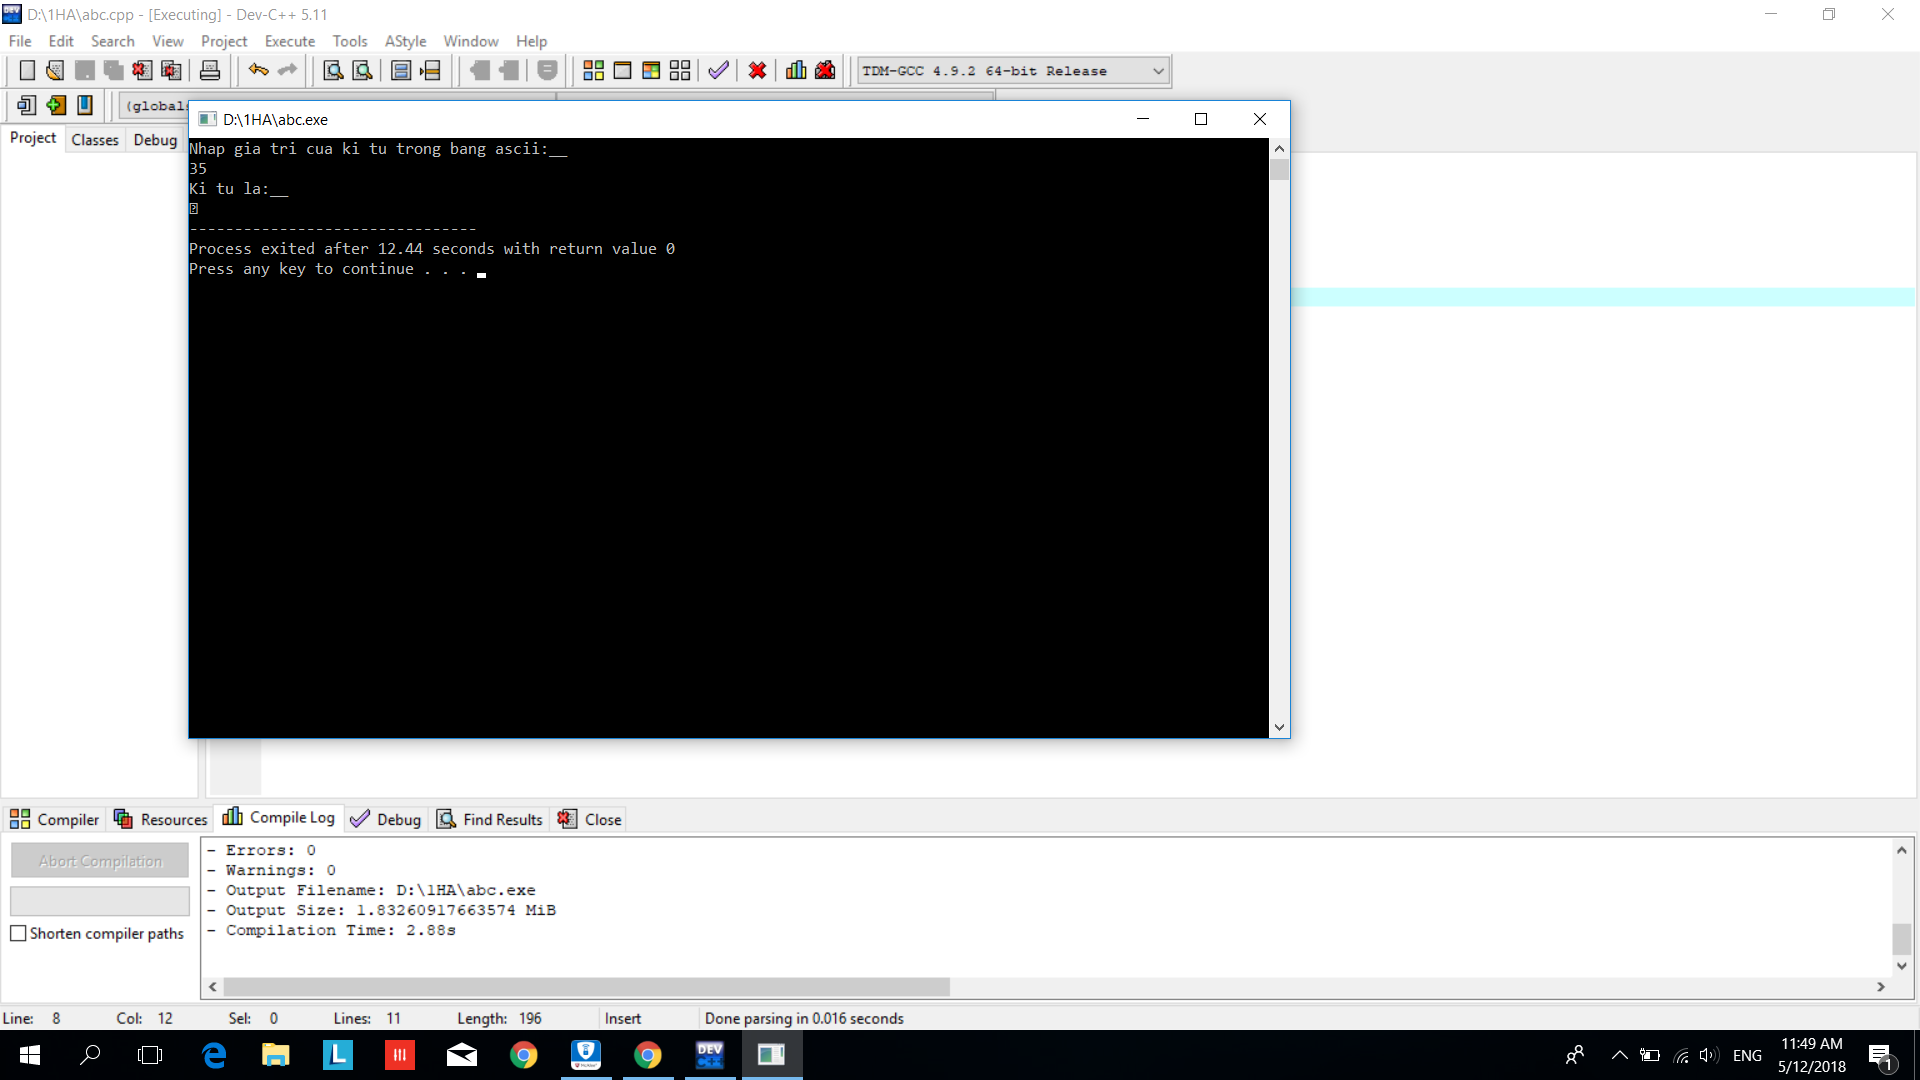Click the Windows Start button
Screen dimensions: 1920x1080
(x=30, y=1055)
